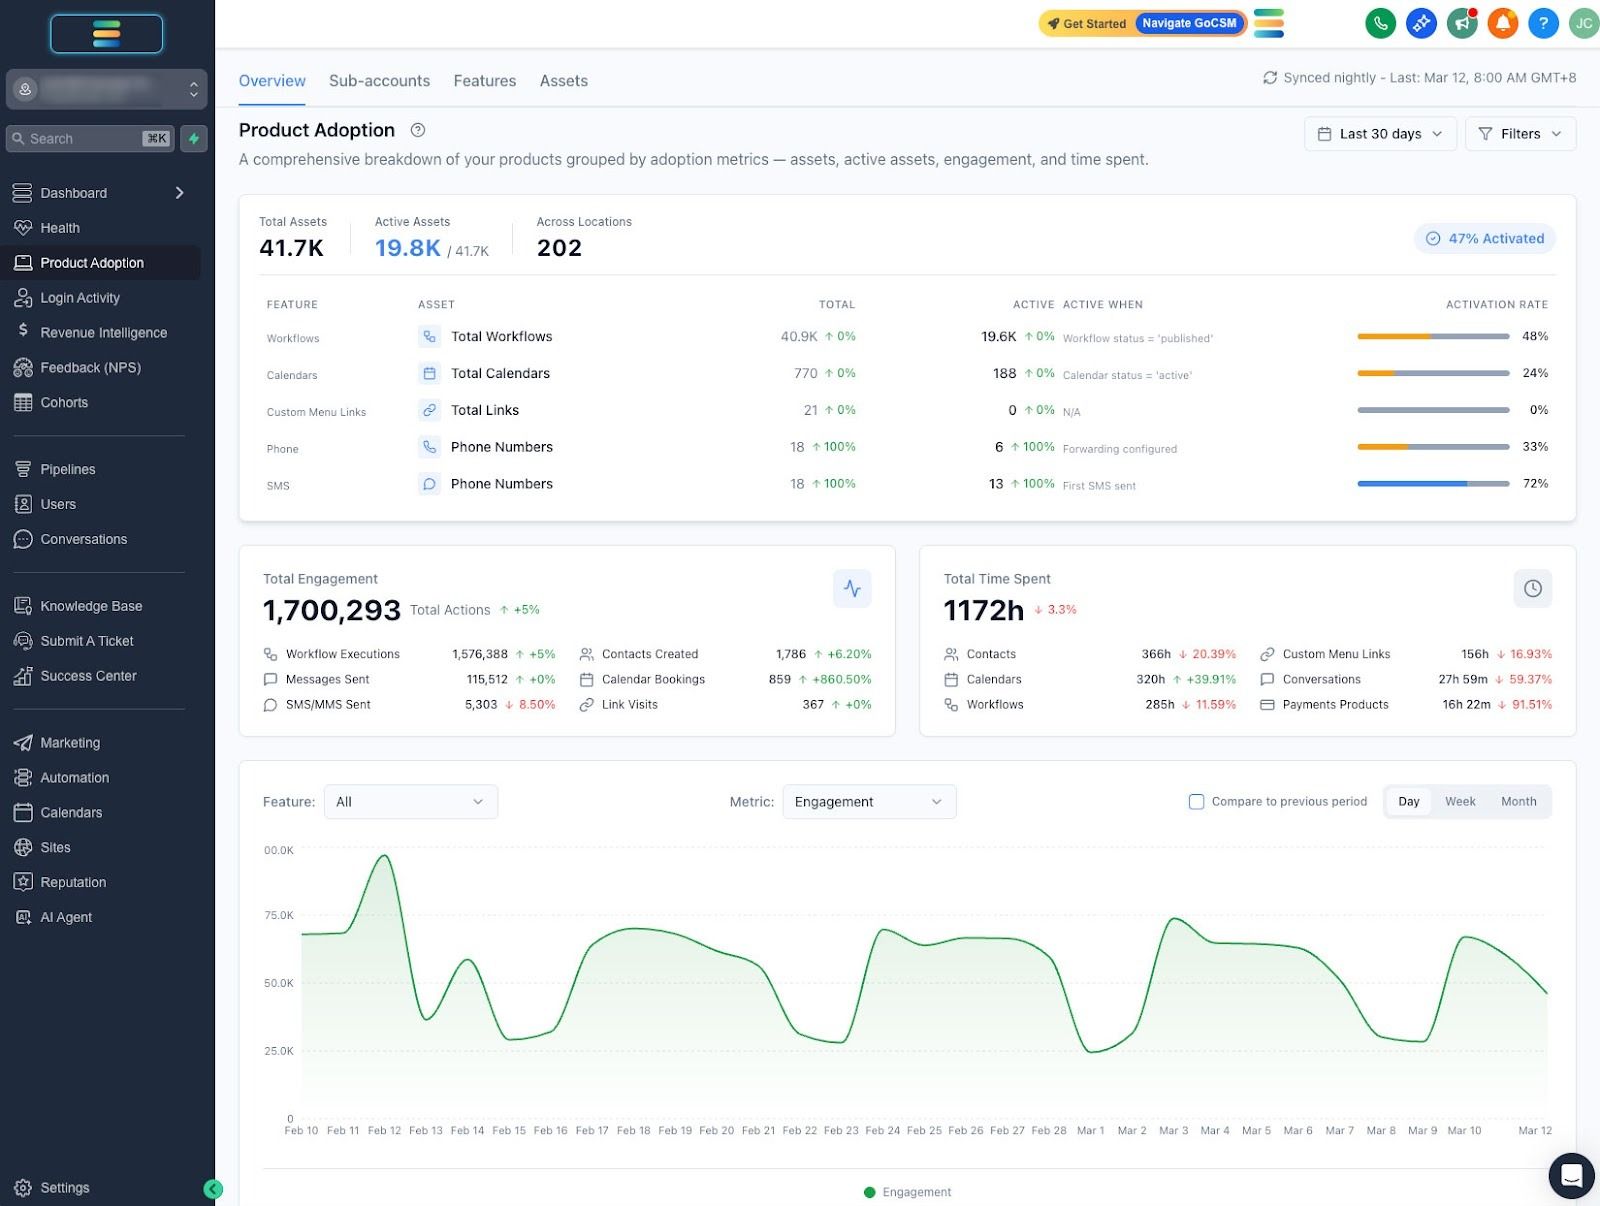Click the blue help question mark icon
This screenshot has width=1600, height=1206.
click(1543, 23)
